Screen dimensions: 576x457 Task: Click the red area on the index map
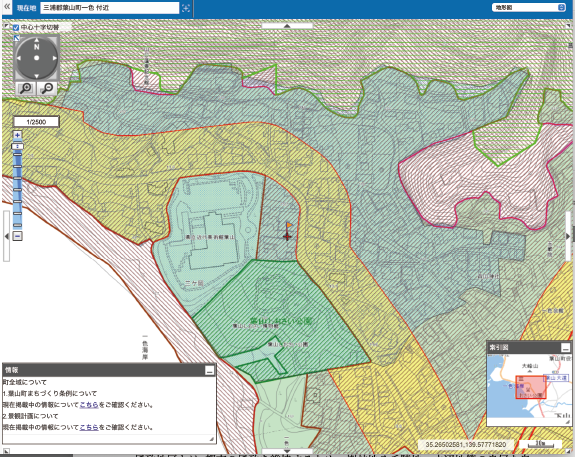pyautogui.click(x=530, y=387)
